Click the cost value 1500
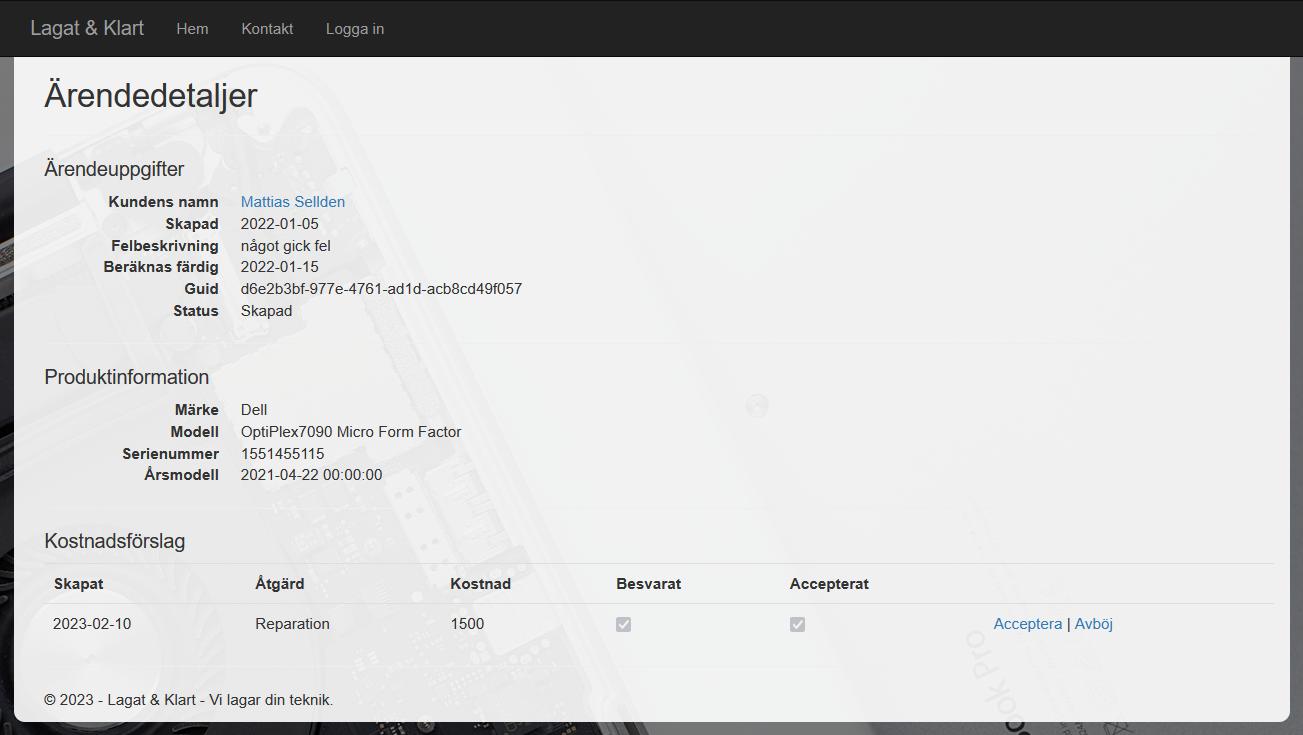 [x=467, y=624]
